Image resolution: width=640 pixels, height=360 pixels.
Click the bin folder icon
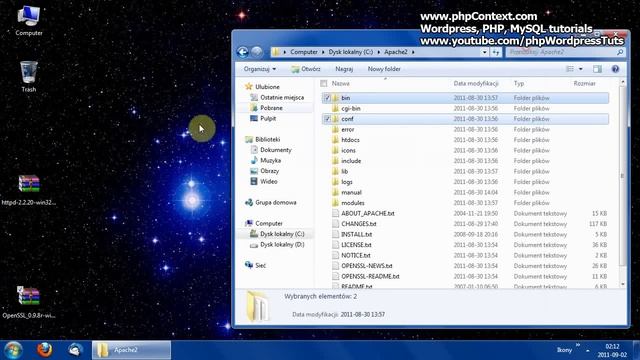point(336,98)
